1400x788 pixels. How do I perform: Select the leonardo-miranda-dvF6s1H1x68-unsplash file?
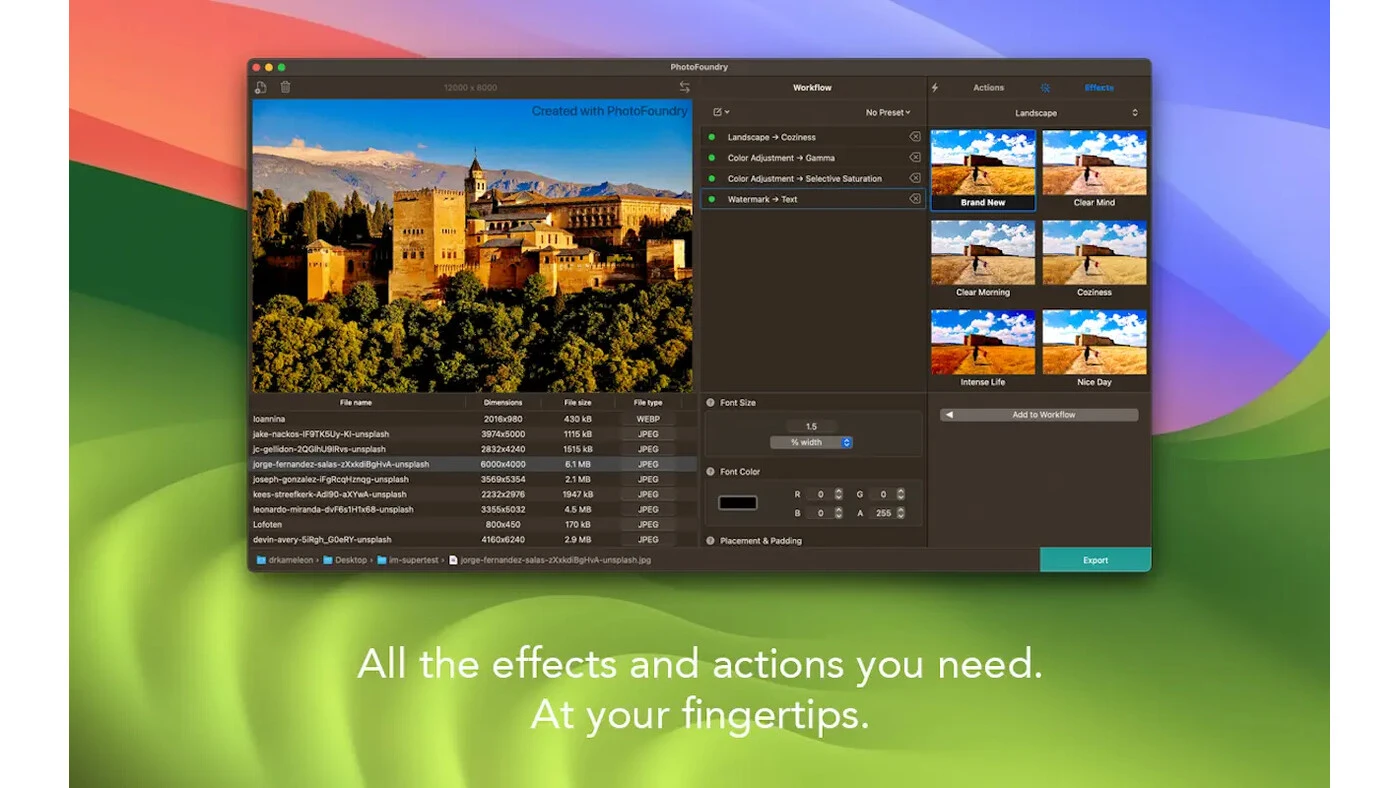(x=473, y=509)
